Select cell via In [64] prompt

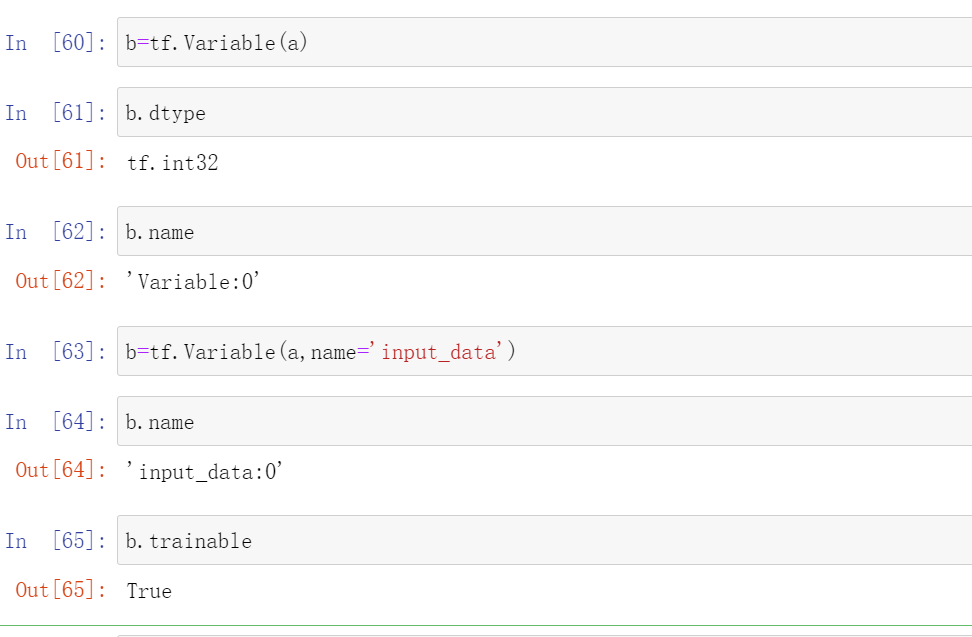55,422
